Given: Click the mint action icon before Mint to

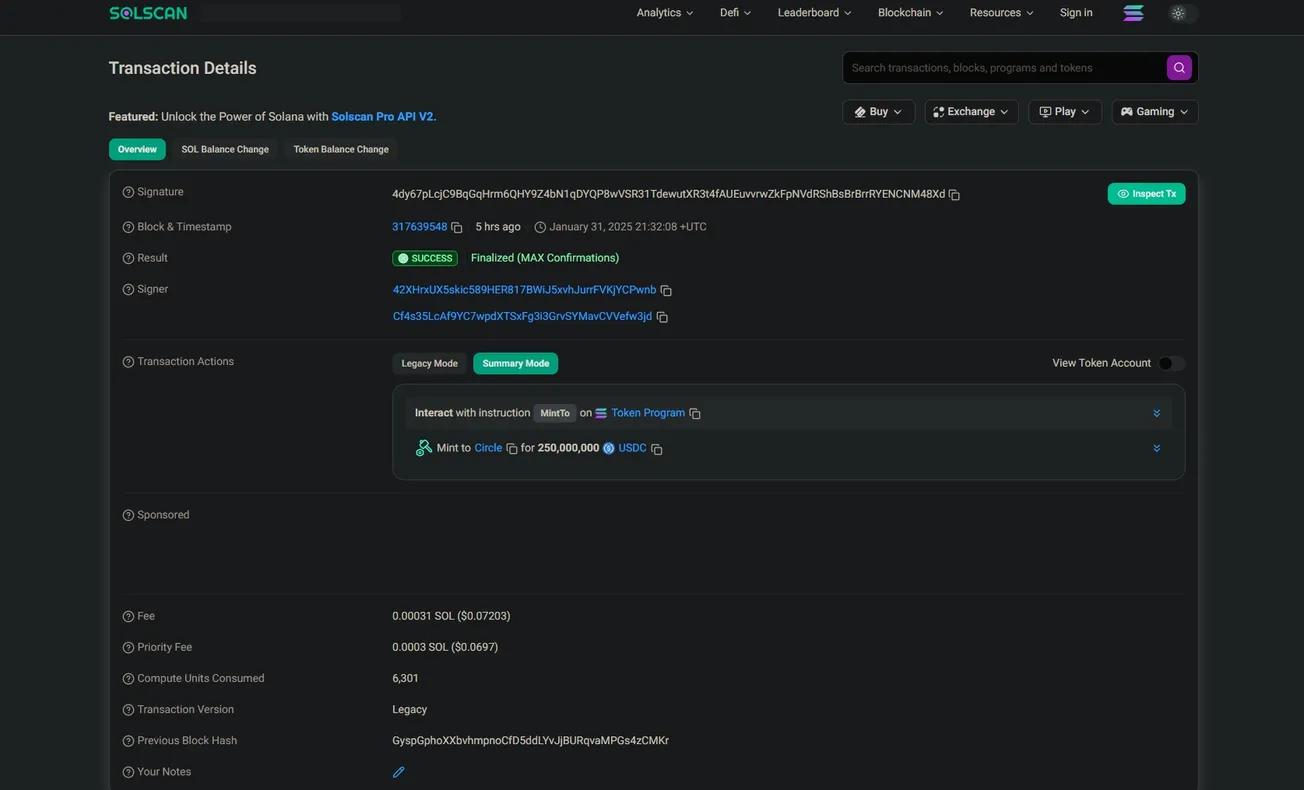Looking at the screenshot, I should 424,448.
